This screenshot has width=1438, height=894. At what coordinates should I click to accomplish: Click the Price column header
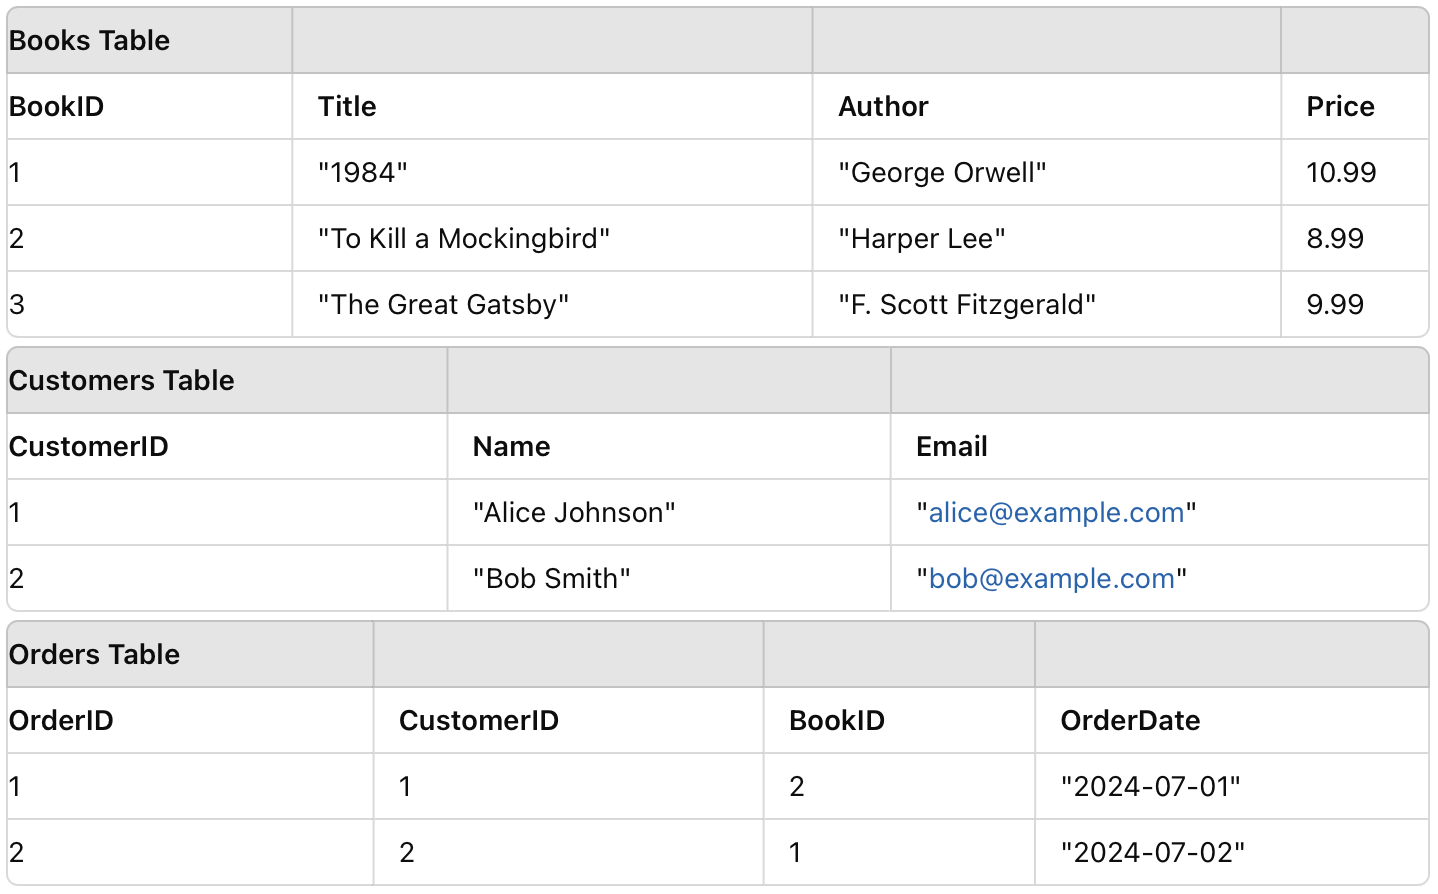click(1340, 107)
